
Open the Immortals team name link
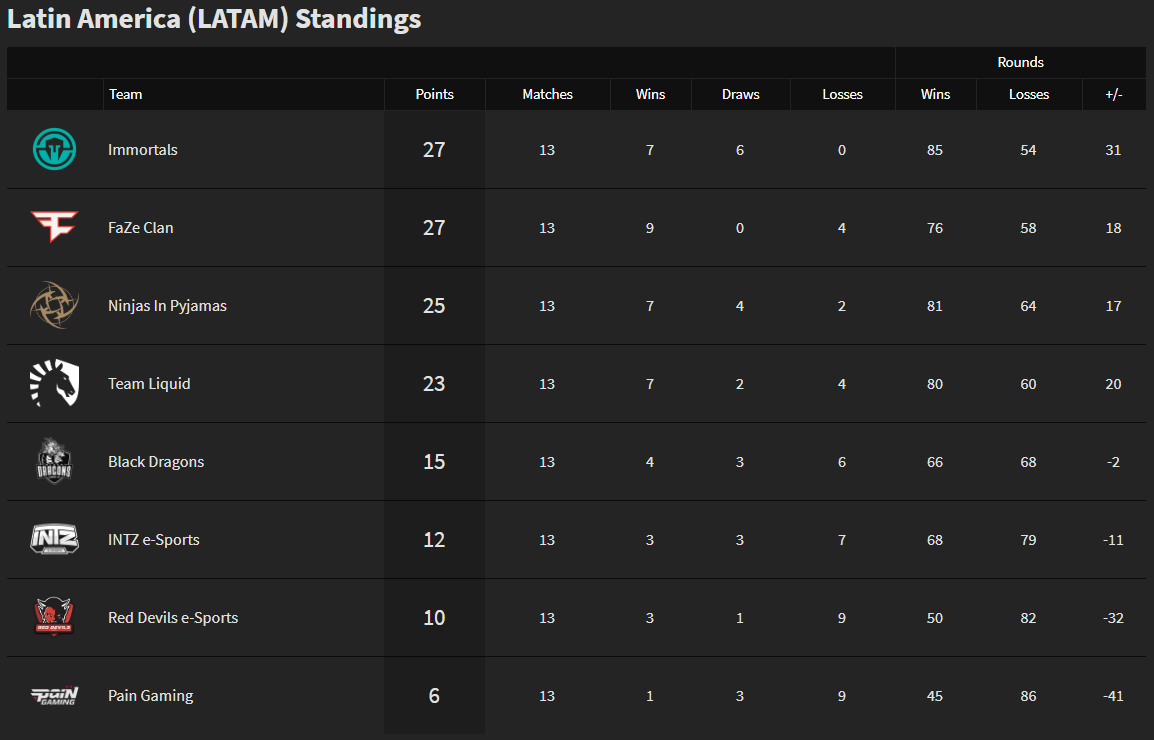pyautogui.click(x=143, y=149)
